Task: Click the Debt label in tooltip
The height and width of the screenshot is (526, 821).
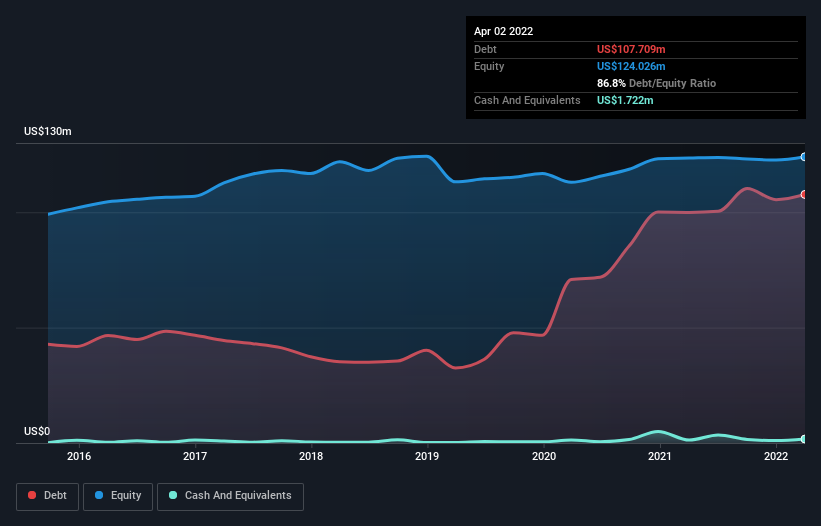Action: 485,49
